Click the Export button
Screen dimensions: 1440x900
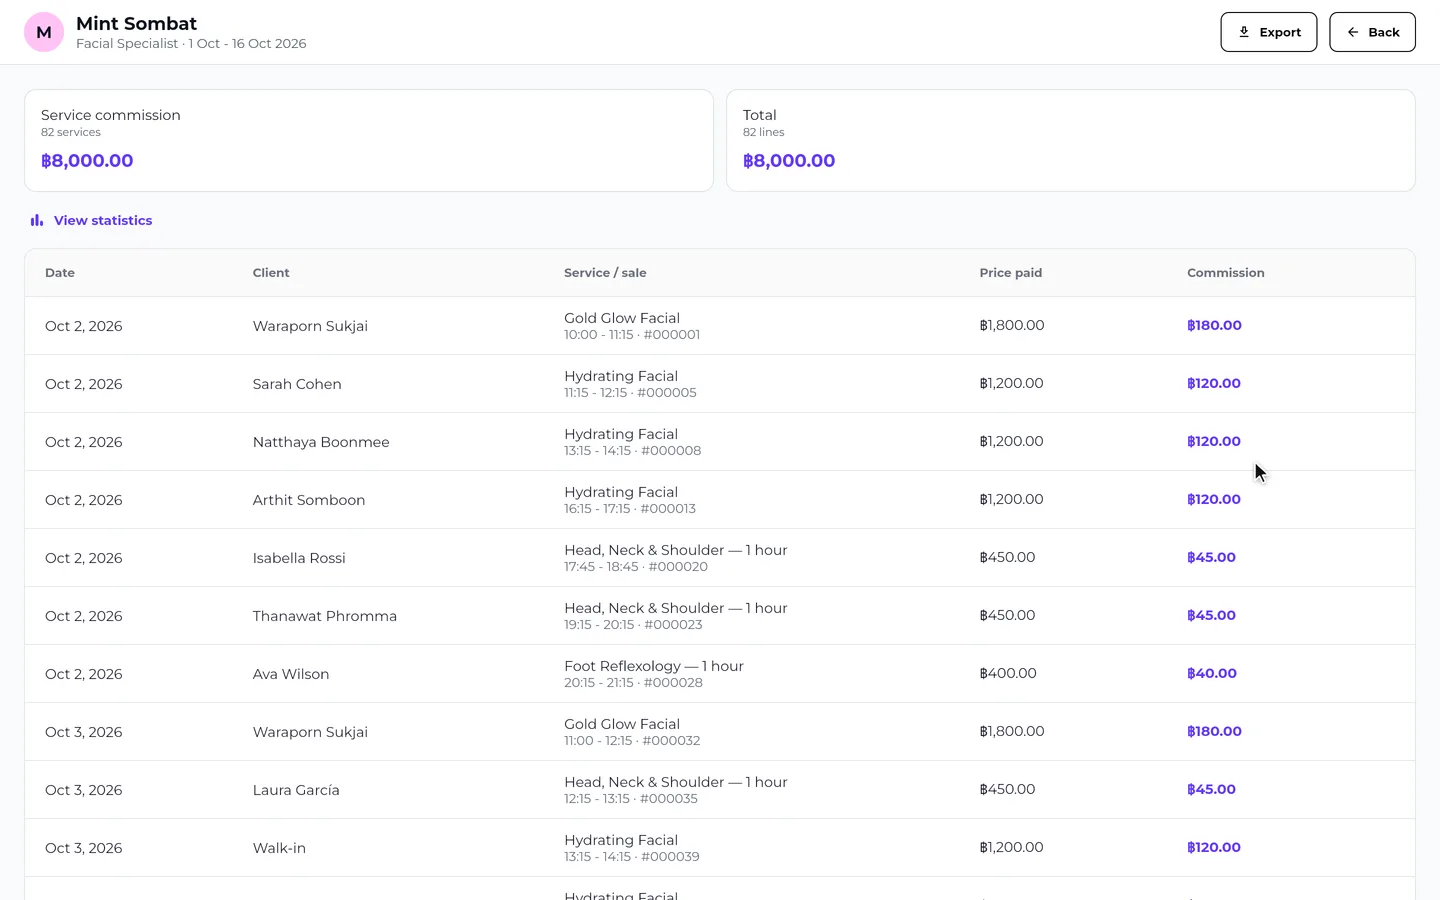coord(1268,32)
